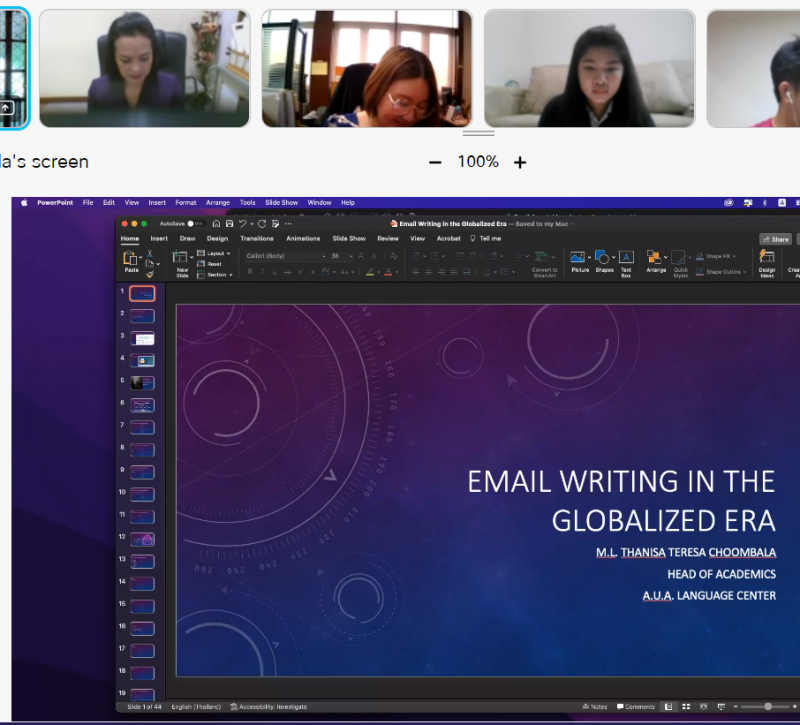Open the File menu in menu bar
Screen dimensions: 800x725
[x=88, y=203]
